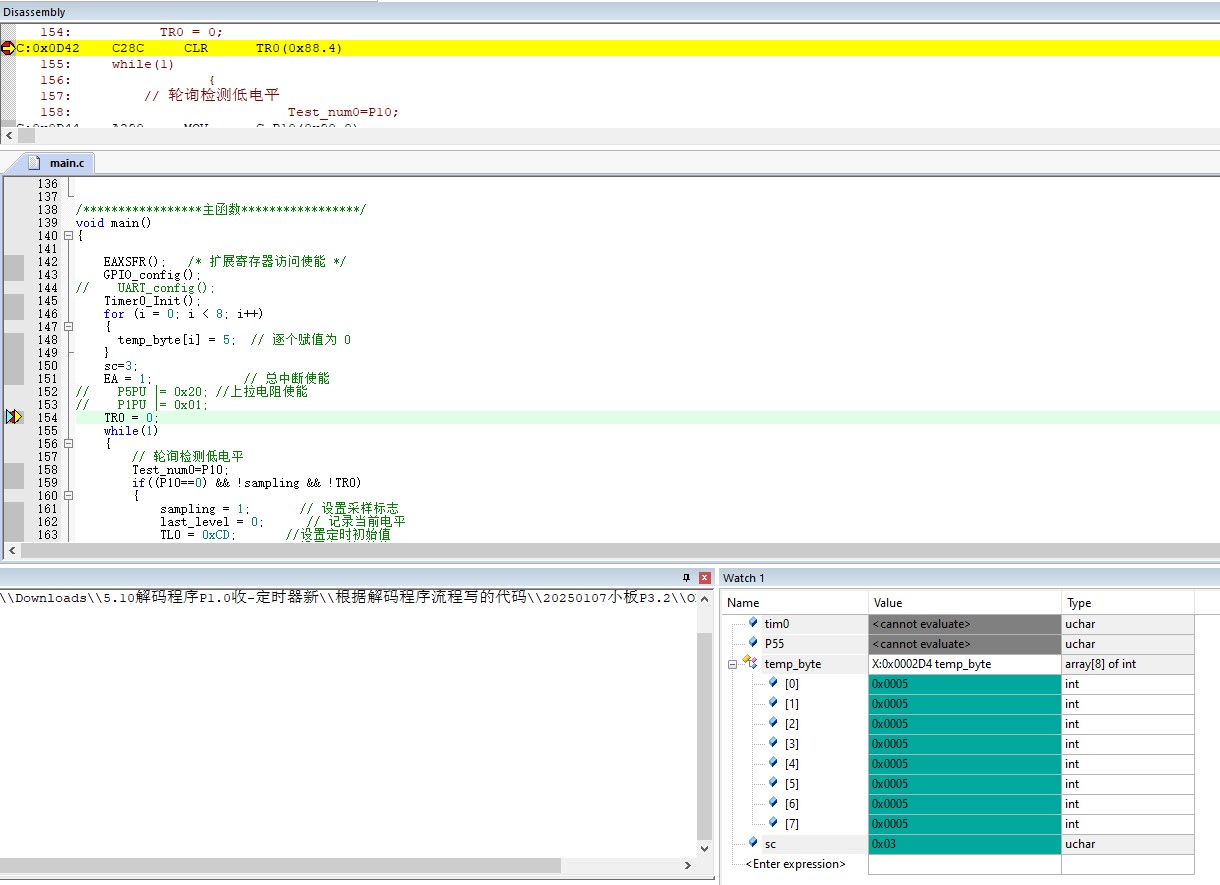Collapse the for-loop fold at line 147
This screenshot has height=885, width=1220.
68,327
